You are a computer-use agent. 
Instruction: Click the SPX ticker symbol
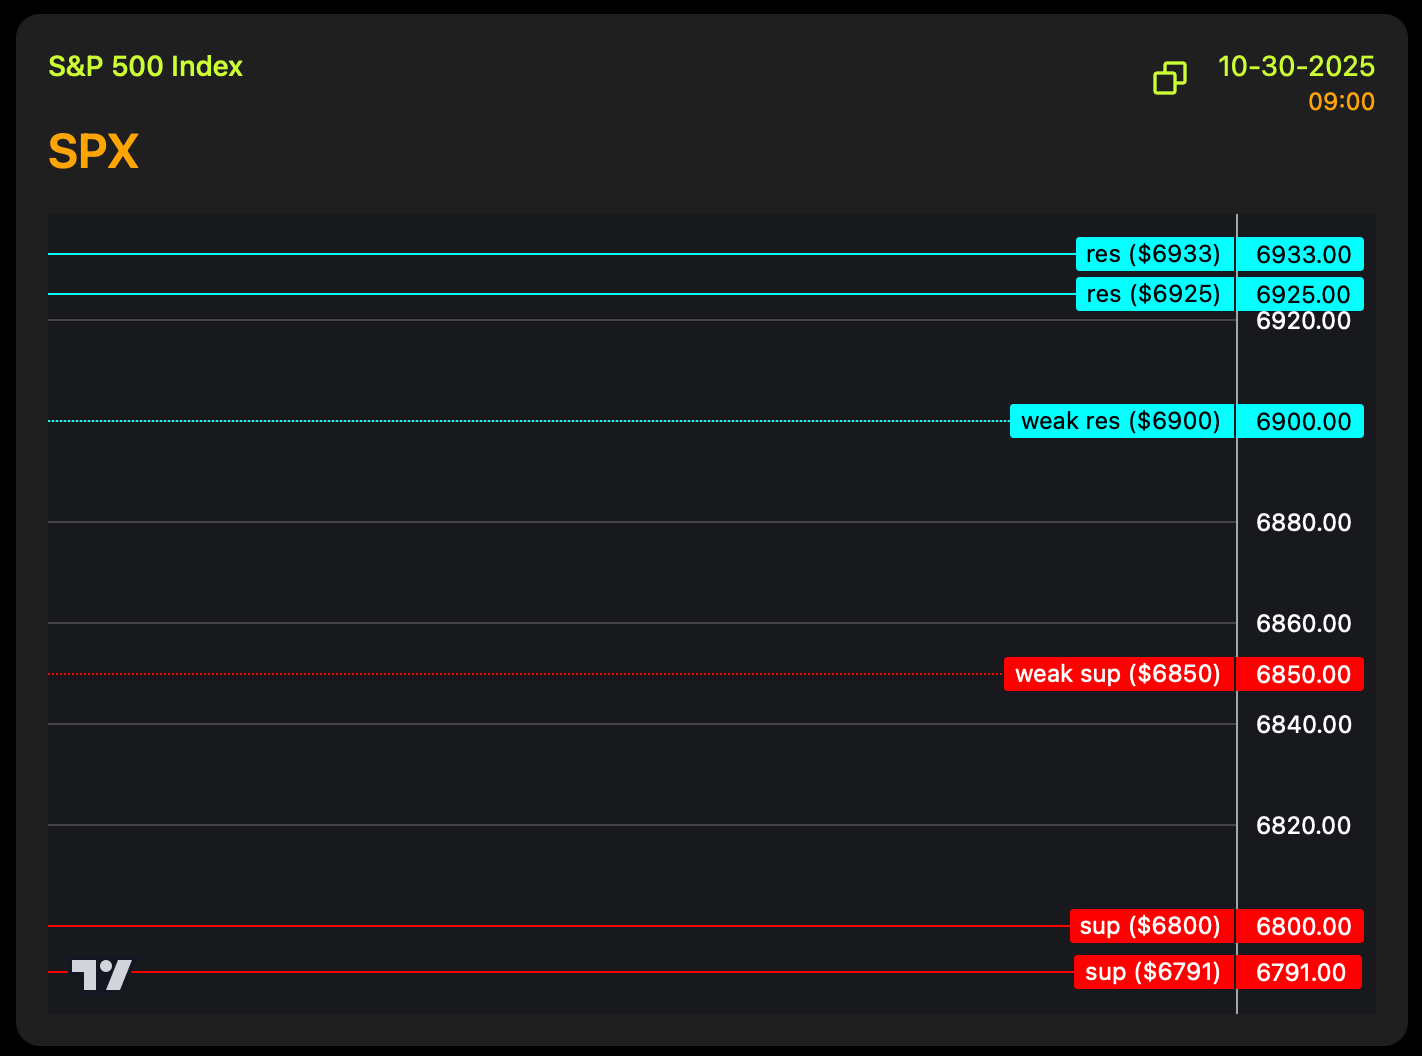pyautogui.click(x=93, y=152)
